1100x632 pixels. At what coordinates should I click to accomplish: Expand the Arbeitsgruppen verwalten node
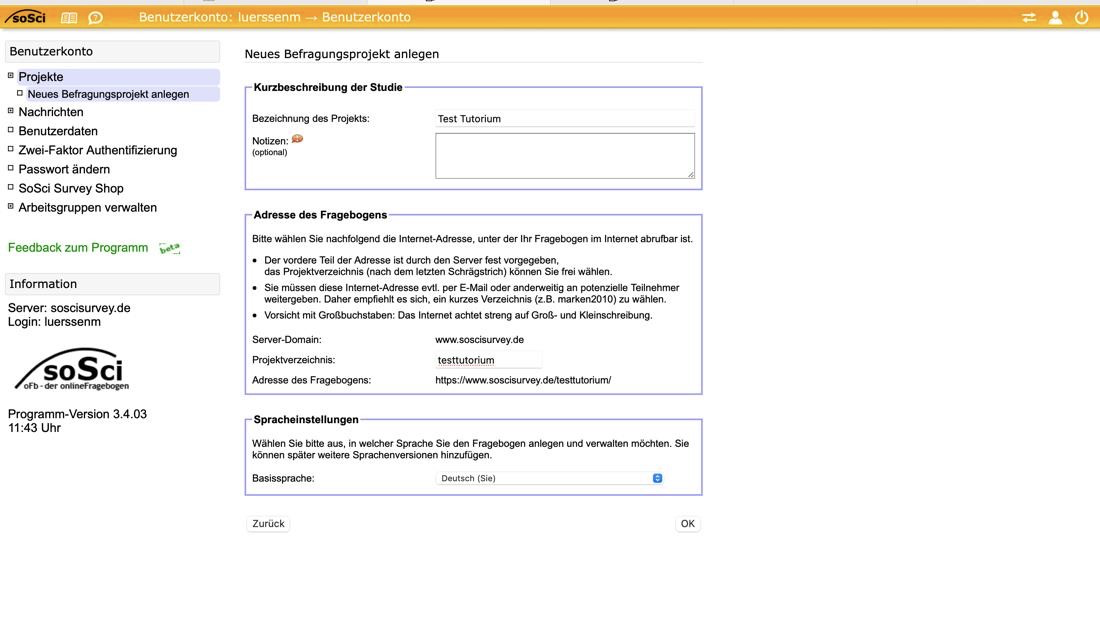pyautogui.click(x=11, y=206)
